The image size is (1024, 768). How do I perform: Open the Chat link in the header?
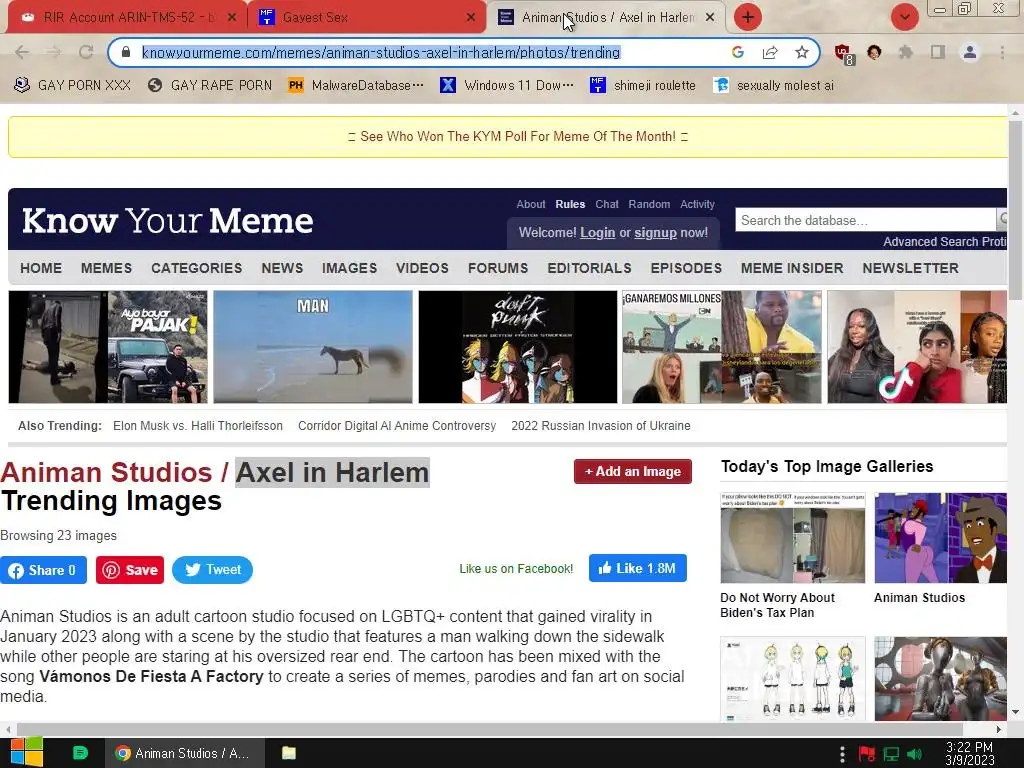coord(607,204)
